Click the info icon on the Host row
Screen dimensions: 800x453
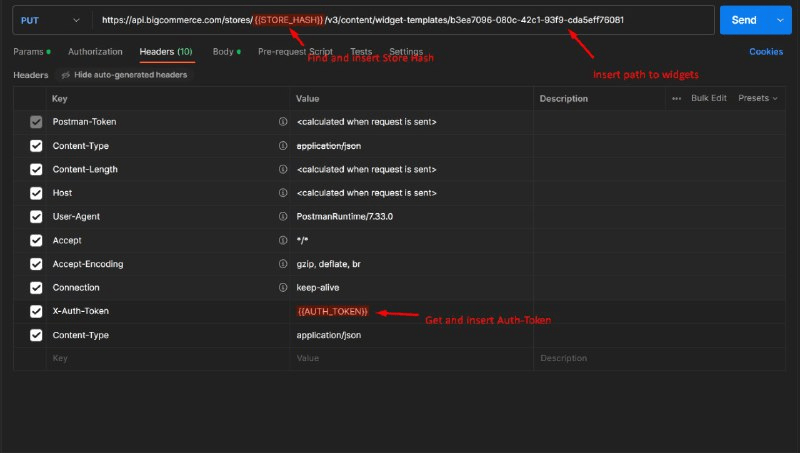(x=283, y=193)
